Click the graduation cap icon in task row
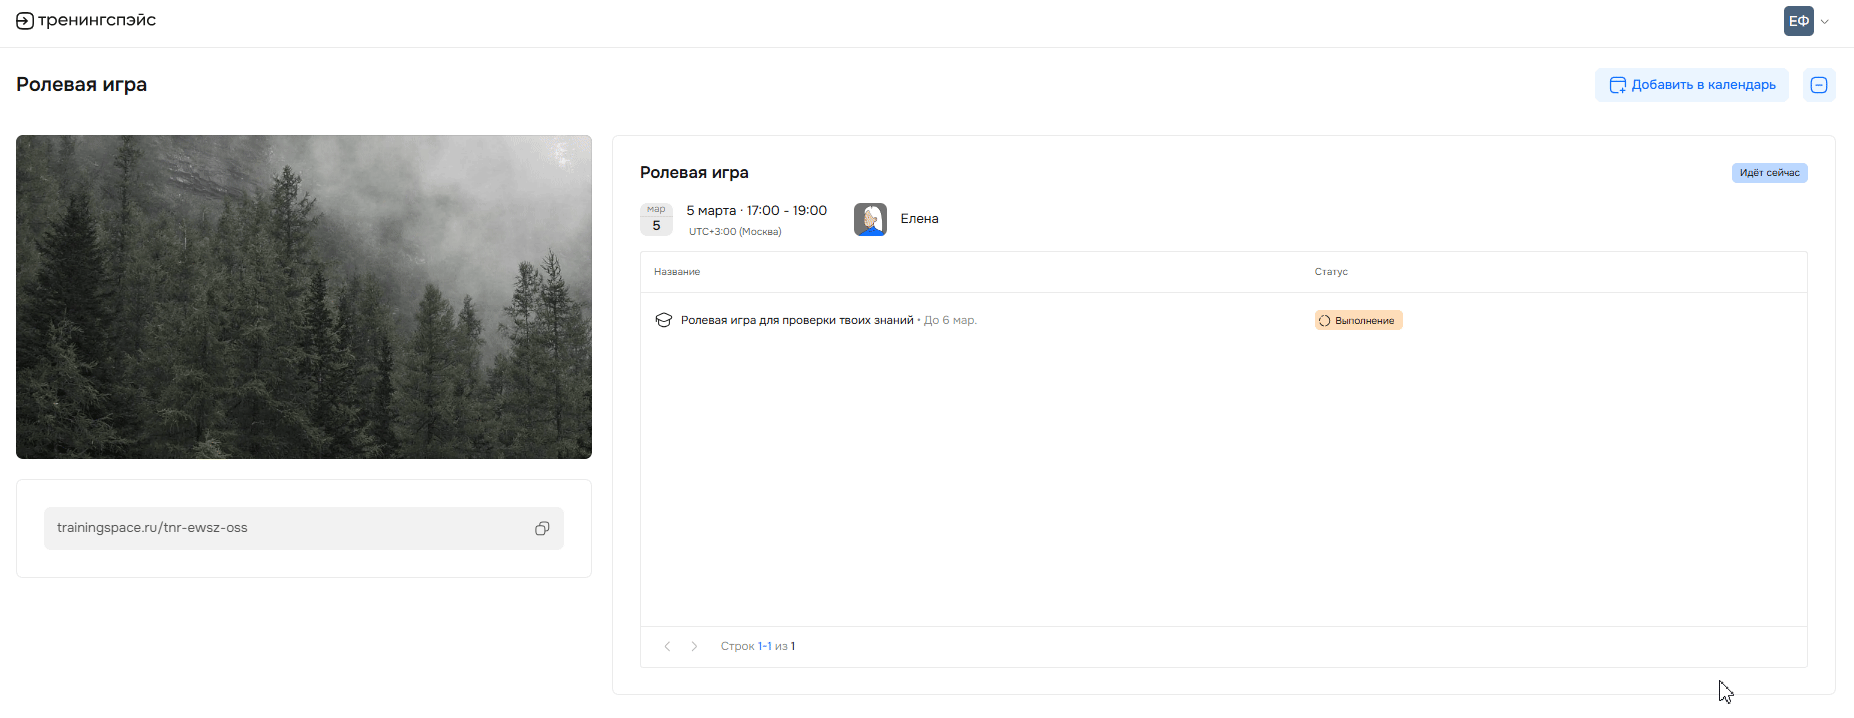 (663, 320)
